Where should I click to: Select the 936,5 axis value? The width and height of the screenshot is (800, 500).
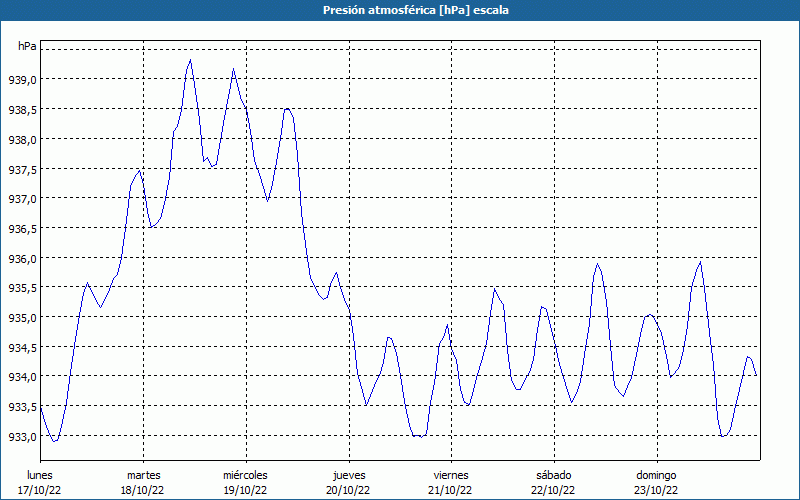22,229
